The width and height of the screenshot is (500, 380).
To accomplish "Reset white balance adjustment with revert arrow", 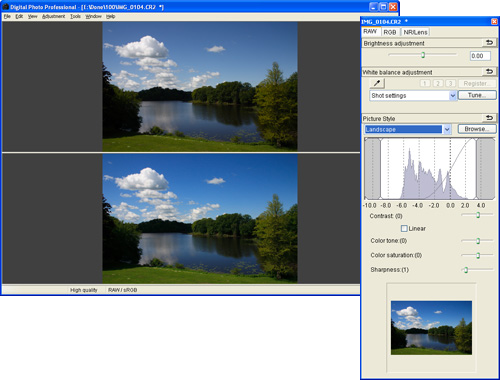I will click(489, 71).
